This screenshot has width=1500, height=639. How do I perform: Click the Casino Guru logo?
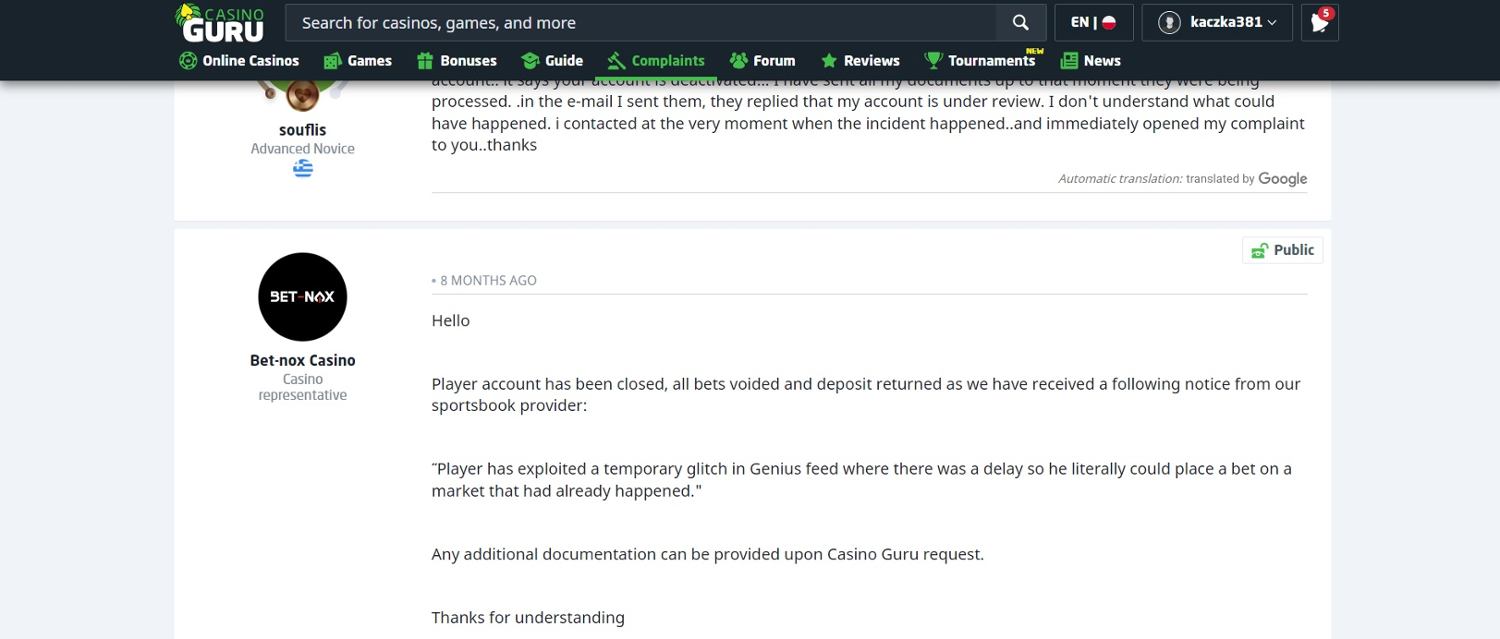[x=221, y=23]
